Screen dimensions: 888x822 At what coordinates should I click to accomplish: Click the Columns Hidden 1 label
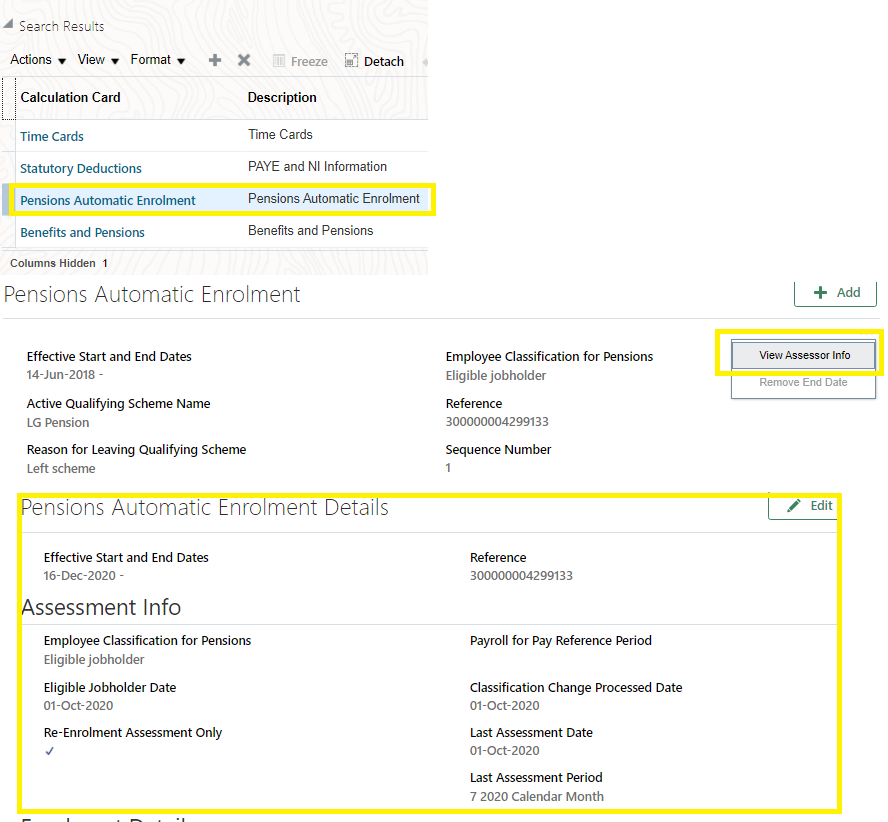(55, 263)
